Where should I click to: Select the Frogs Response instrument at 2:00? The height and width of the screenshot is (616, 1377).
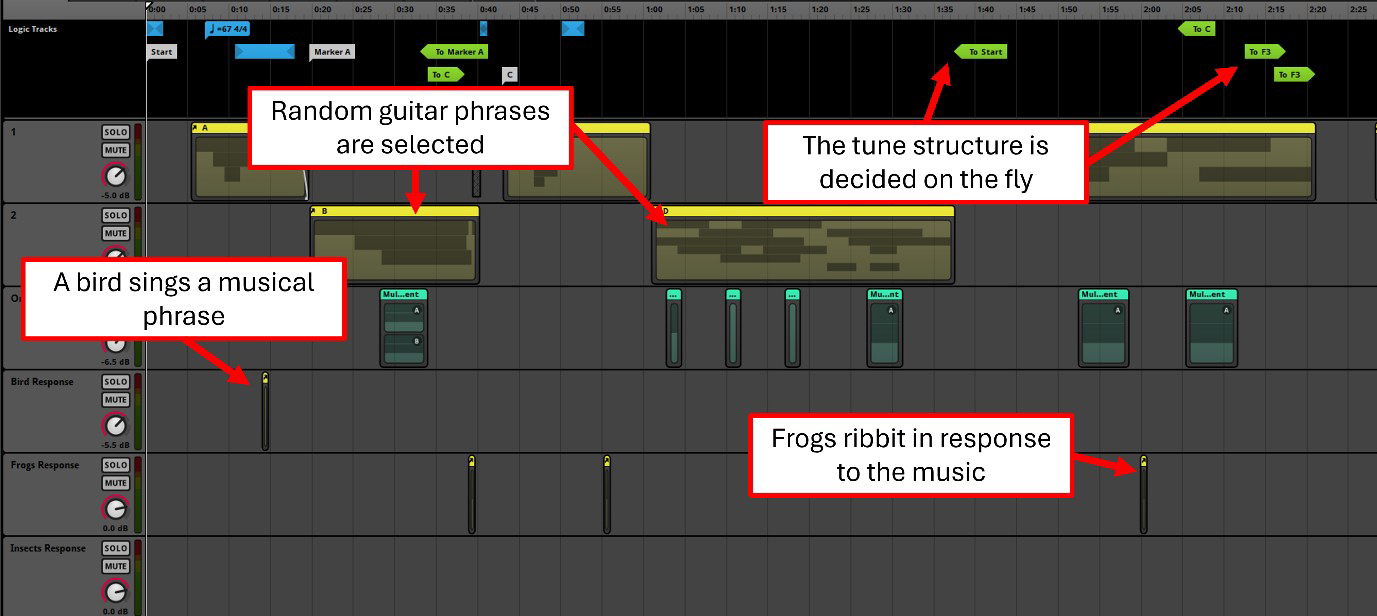tap(1144, 495)
